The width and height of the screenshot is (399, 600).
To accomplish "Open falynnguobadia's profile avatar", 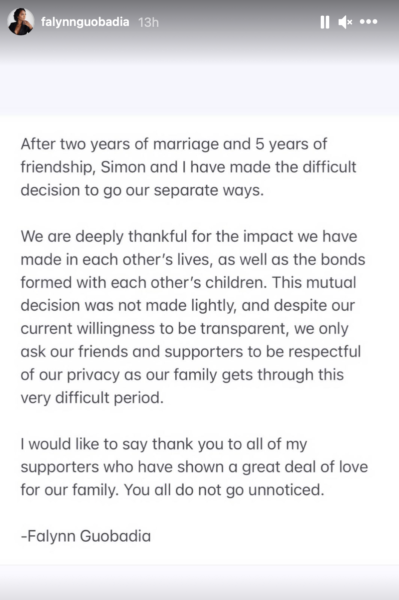I will (20, 22).
